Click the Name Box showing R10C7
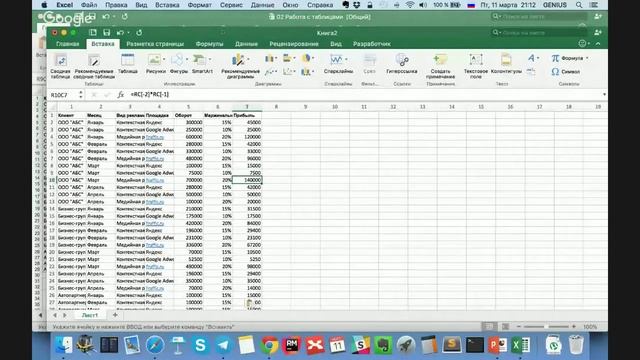This screenshot has width=640, height=360. [63, 95]
